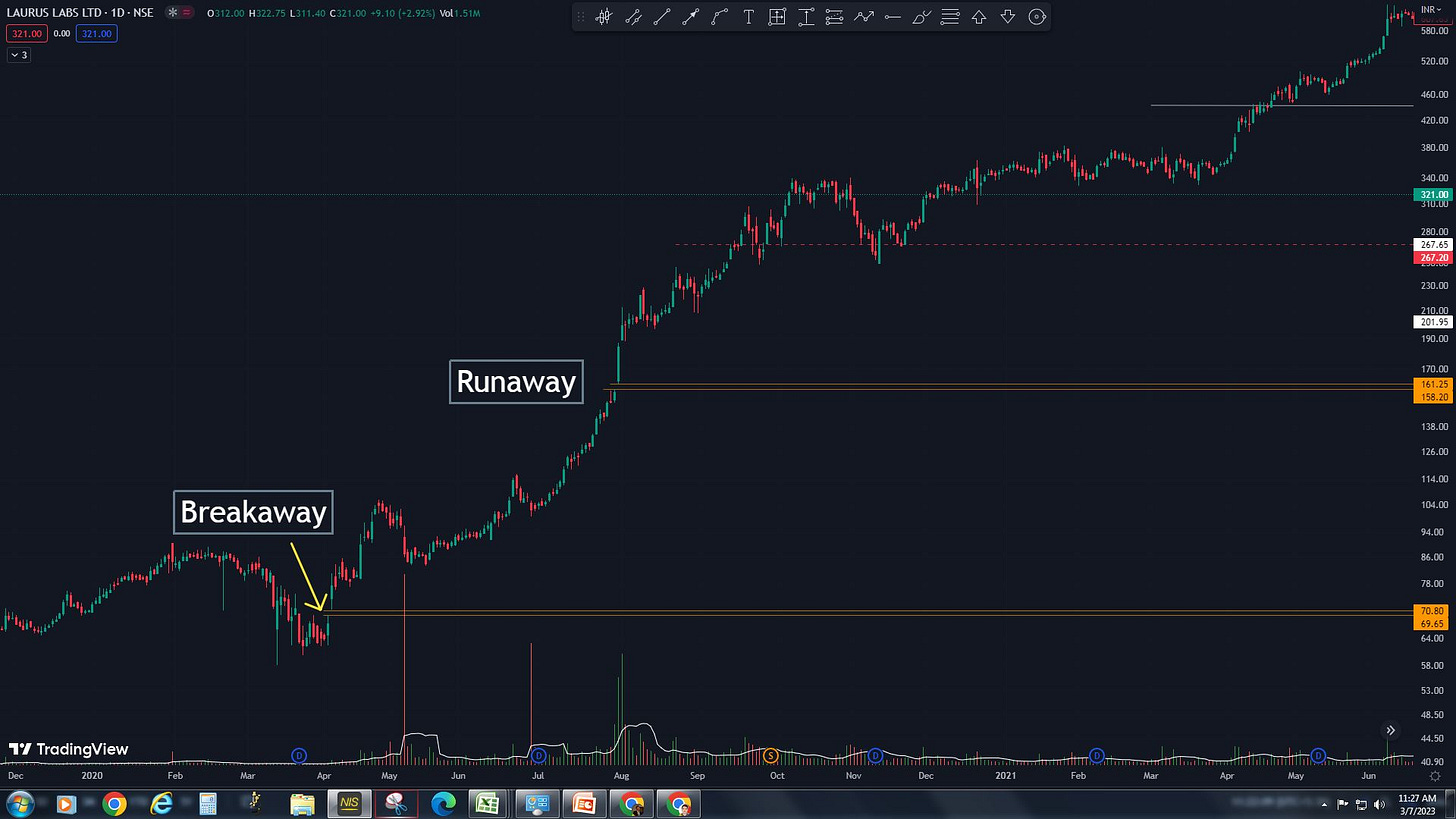Collapse the indicators legend showing 3
The width and height of the screenshot is (1456, 819).
[x=19, y=55]
